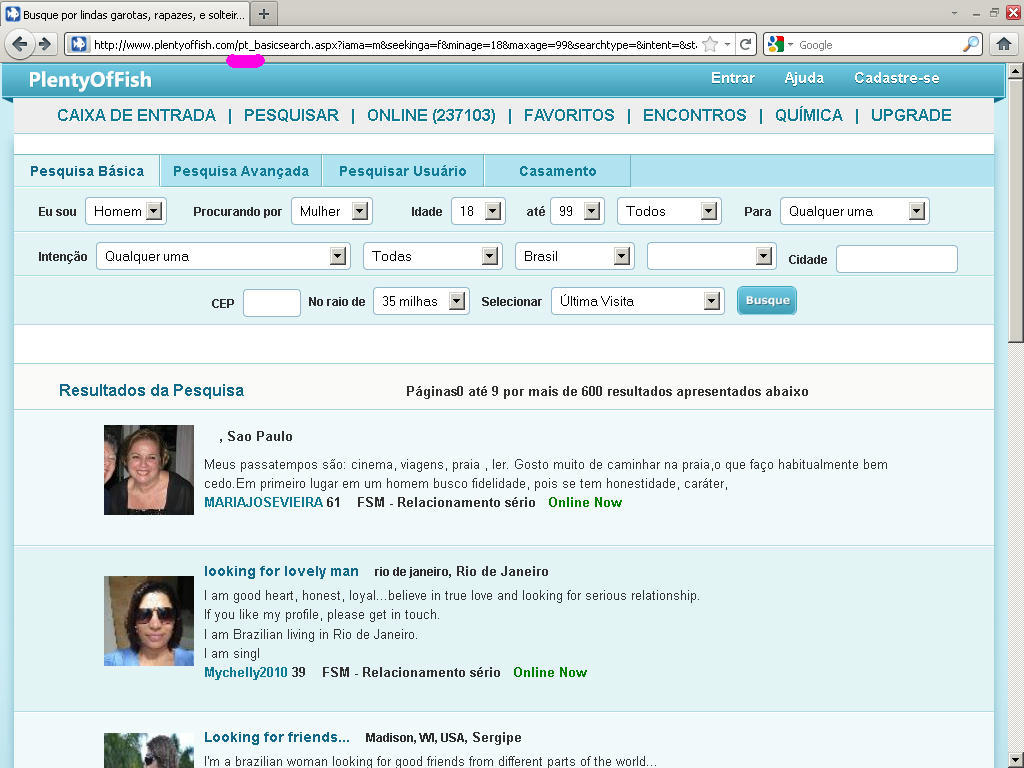1024x768 pixels.
Task: Open MARIAJOSEVIEIRA profile photo
Action: [x=149, y=470]
